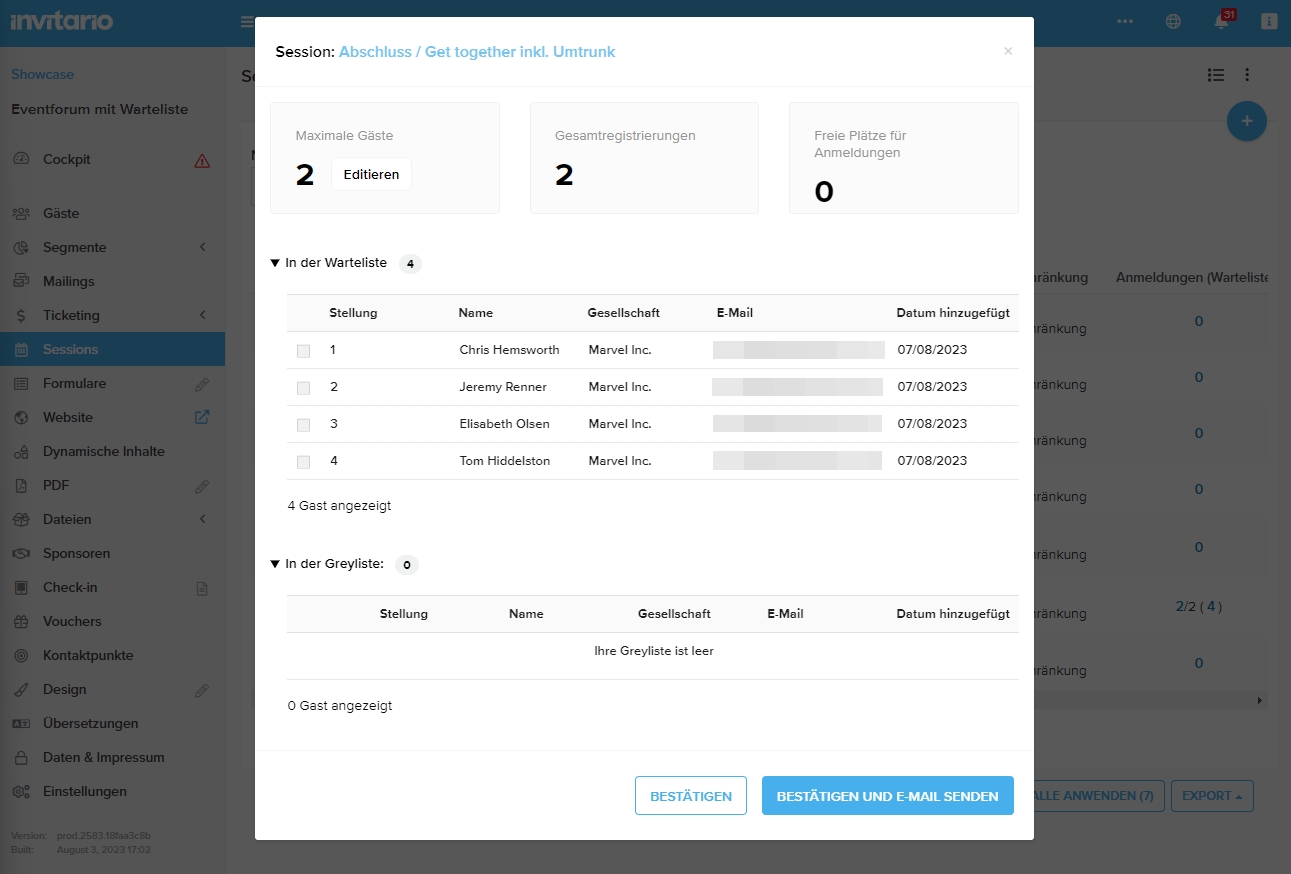Close the session dialog with X
Viewport: 1291px width, 874px height.
point(1008,51)
